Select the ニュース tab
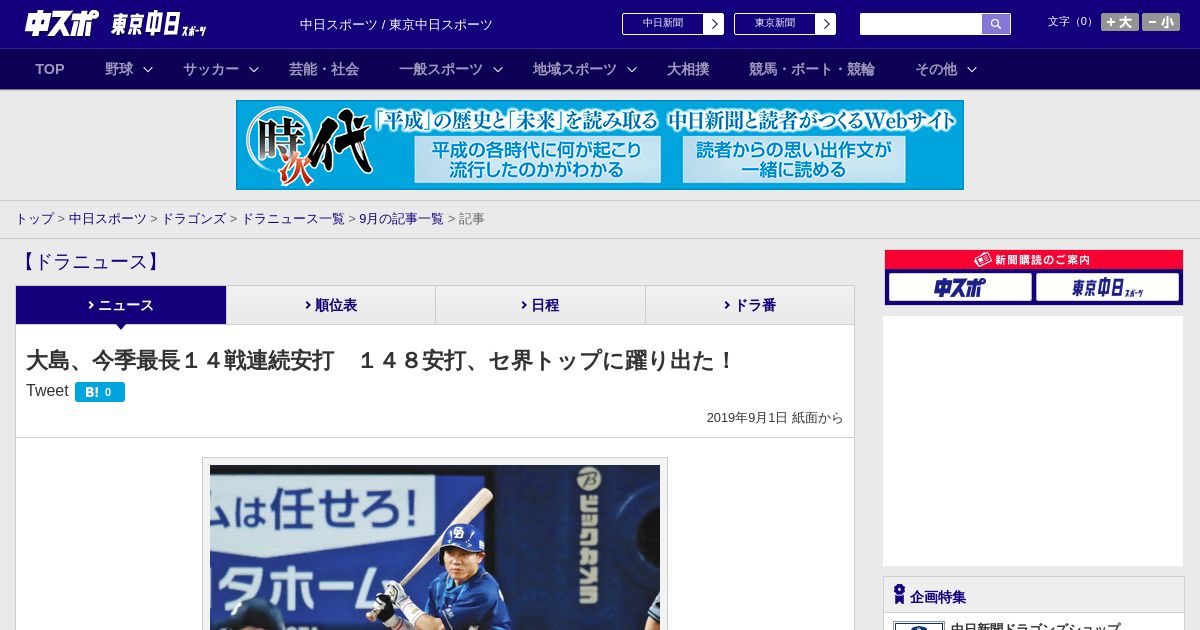The width and height of the screenshot is (1200, 630). (x=121, y=305)
